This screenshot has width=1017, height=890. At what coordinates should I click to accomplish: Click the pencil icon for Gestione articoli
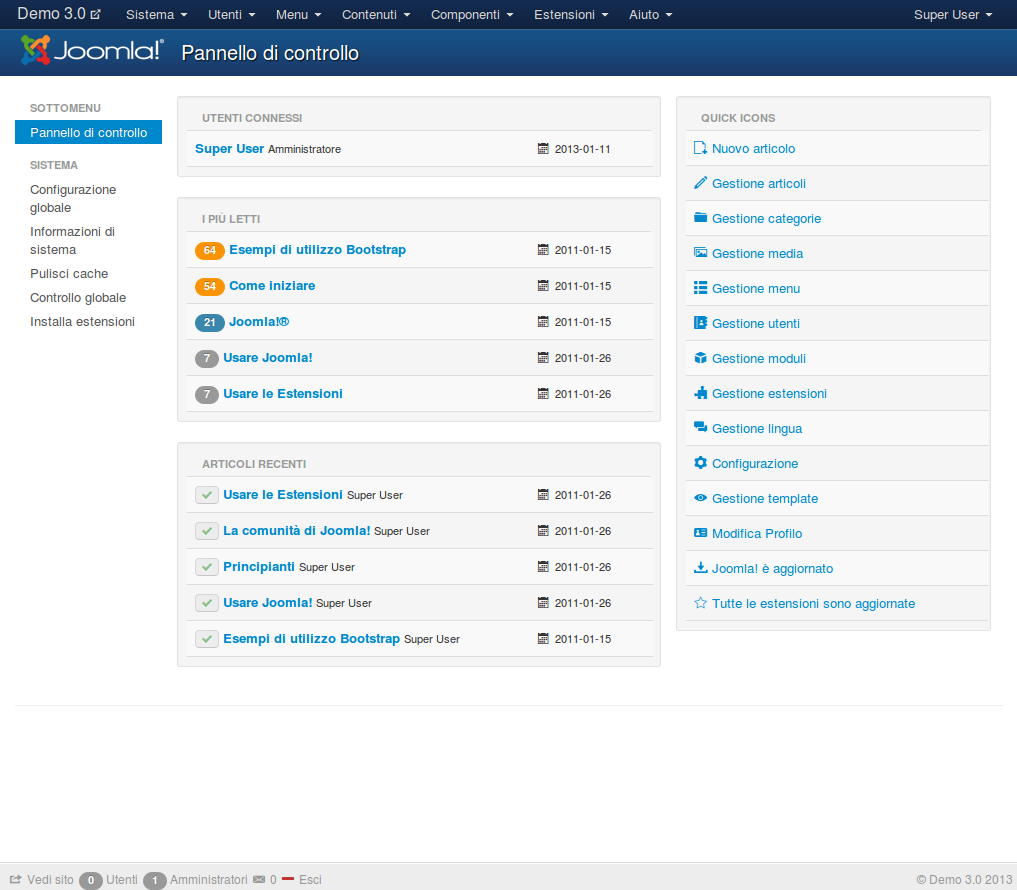(x=700, y=183)
